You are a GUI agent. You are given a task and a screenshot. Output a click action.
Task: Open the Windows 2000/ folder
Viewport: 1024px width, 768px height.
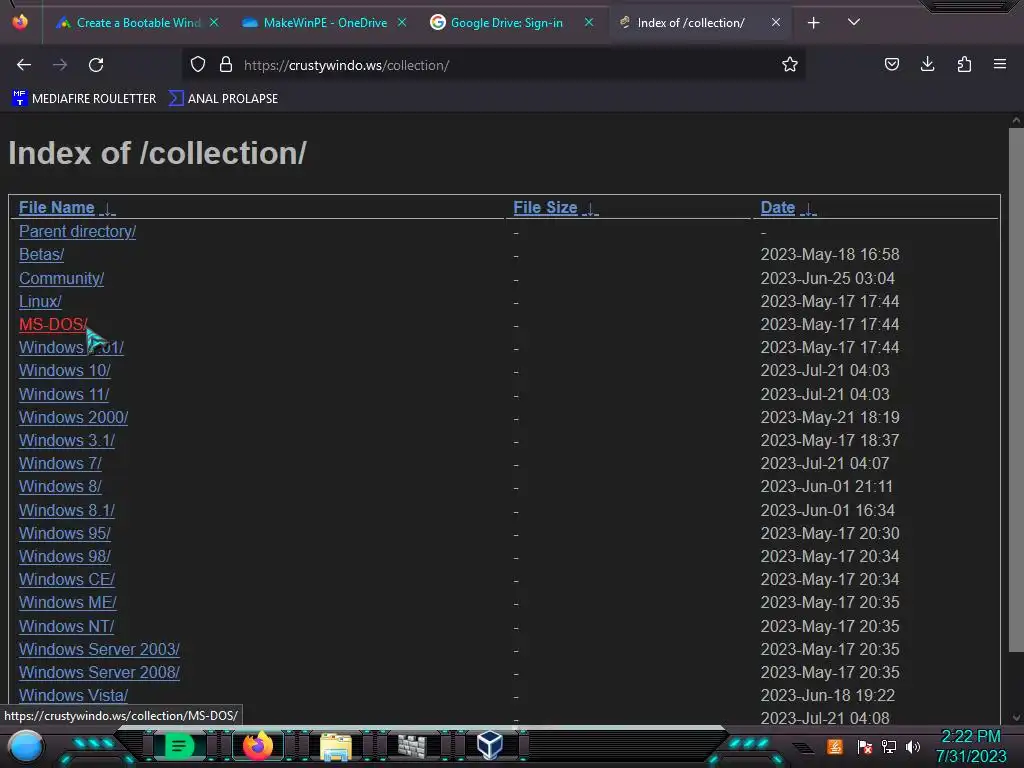tap(73, 418)
